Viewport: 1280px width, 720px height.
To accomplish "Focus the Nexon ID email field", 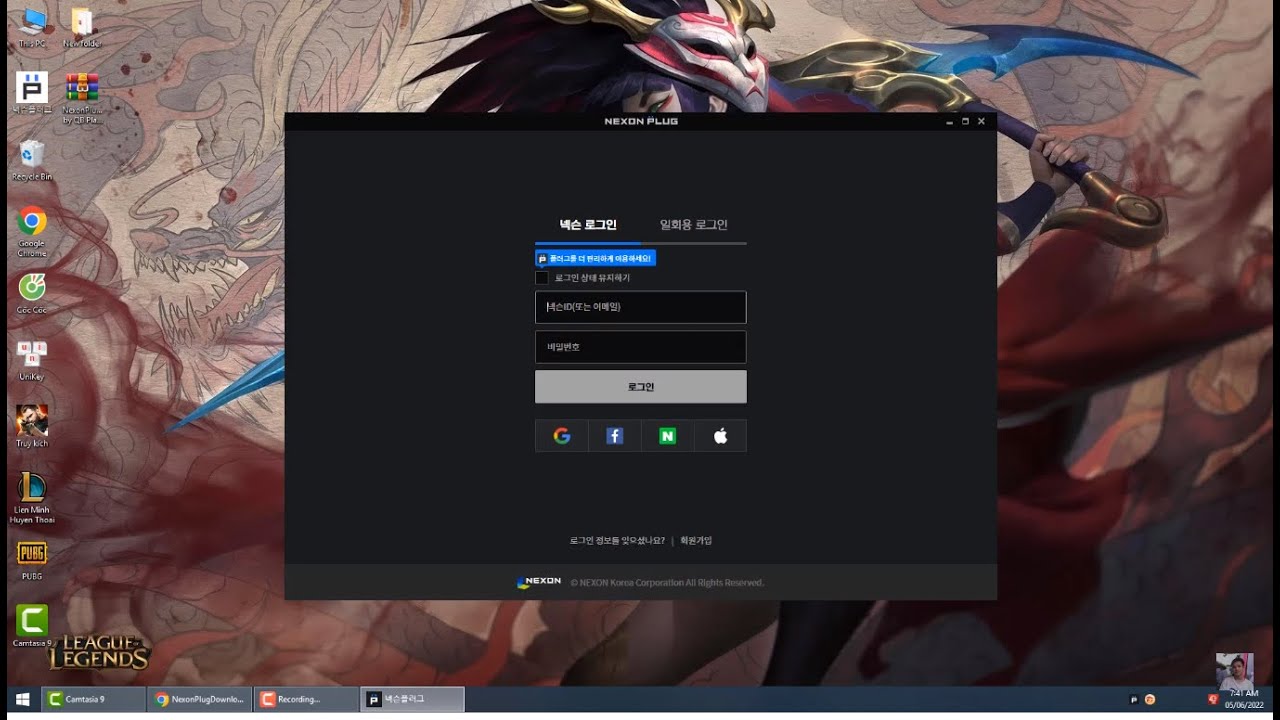I will click(641, 307).
